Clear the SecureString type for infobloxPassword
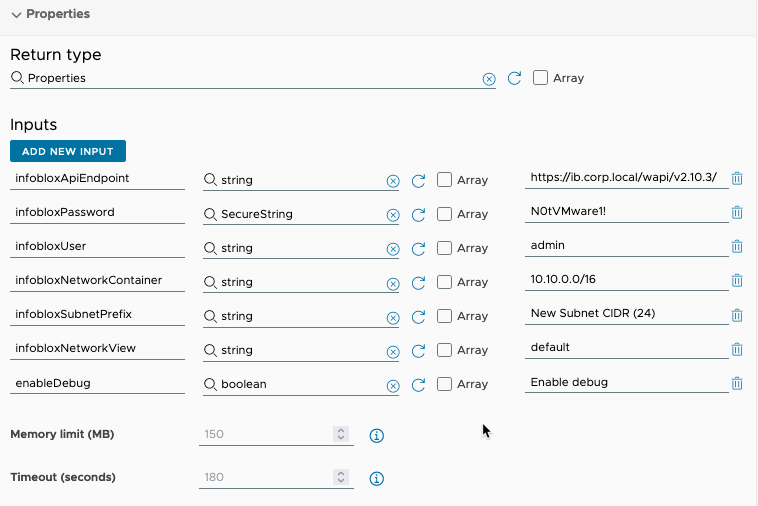This screenshot has height=506, width=758. [392, 214]
